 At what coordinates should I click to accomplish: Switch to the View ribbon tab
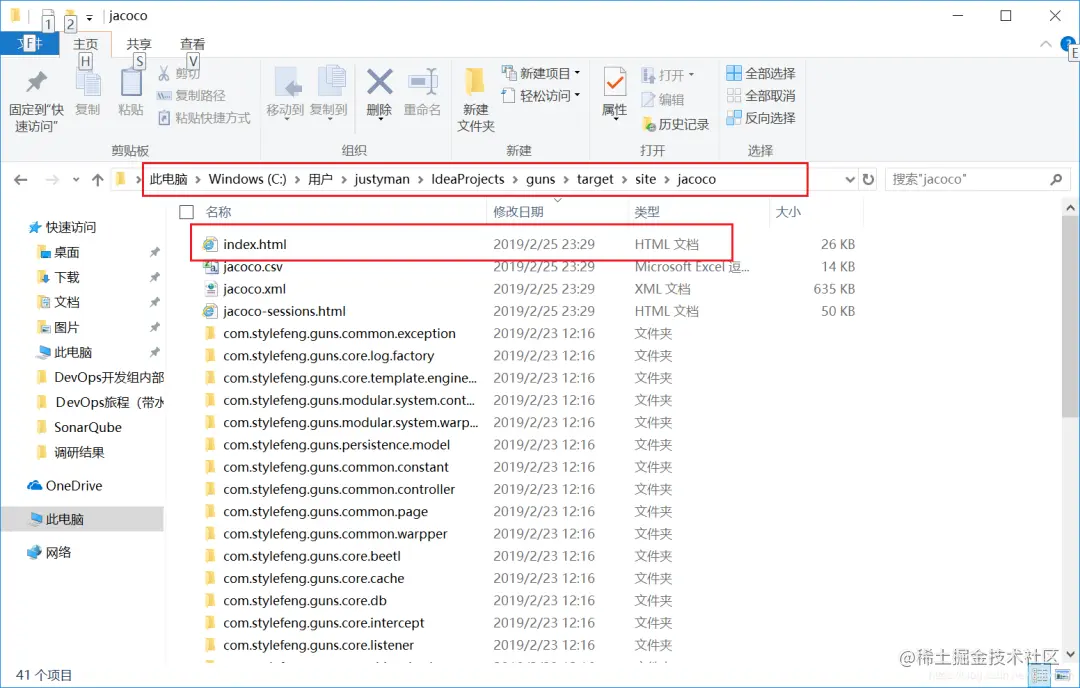(192, 44)
